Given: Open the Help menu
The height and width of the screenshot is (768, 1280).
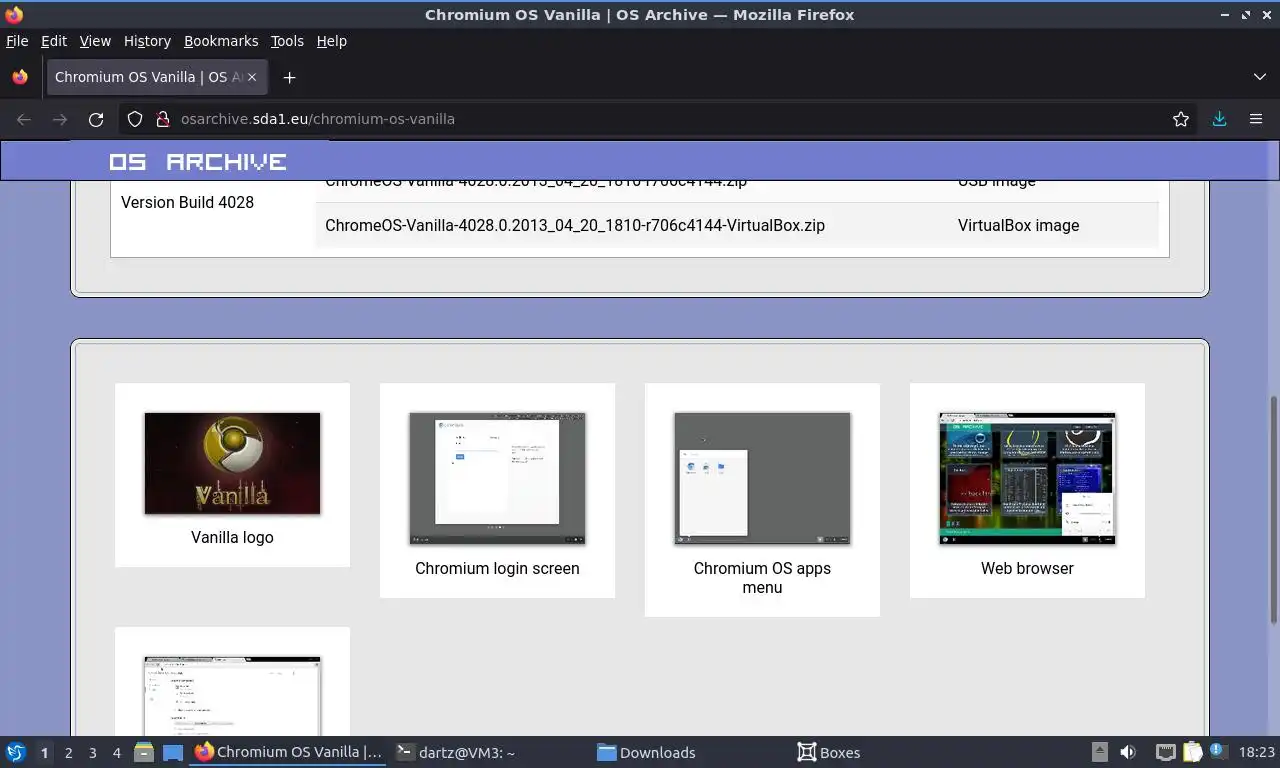Looking at the screenshot, I should click(x=332, y=41).
